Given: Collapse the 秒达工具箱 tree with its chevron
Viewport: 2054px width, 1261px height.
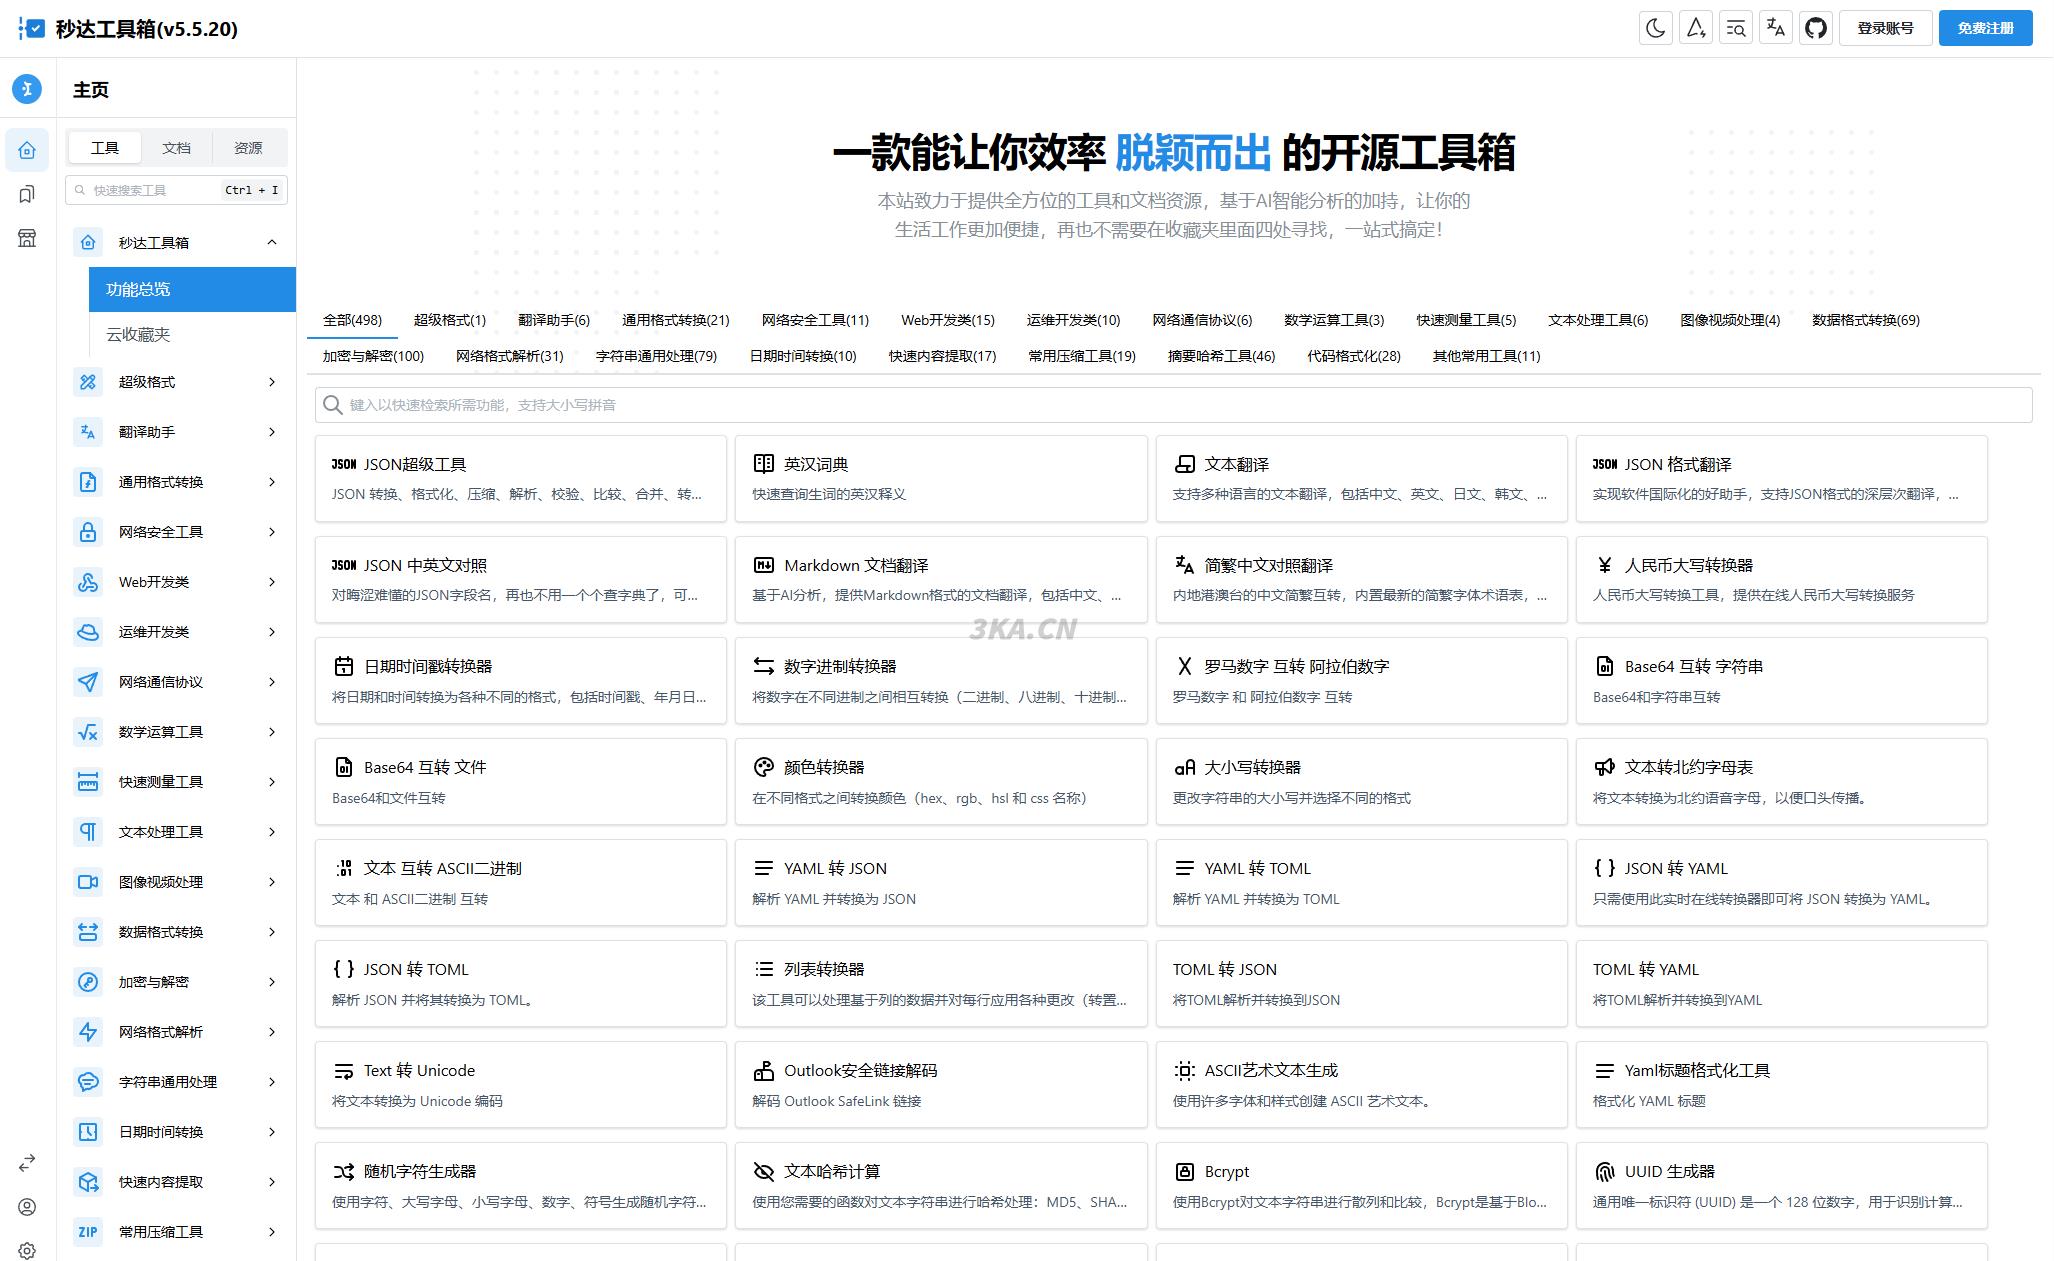Looking at the screenshot, I should 271,241.
